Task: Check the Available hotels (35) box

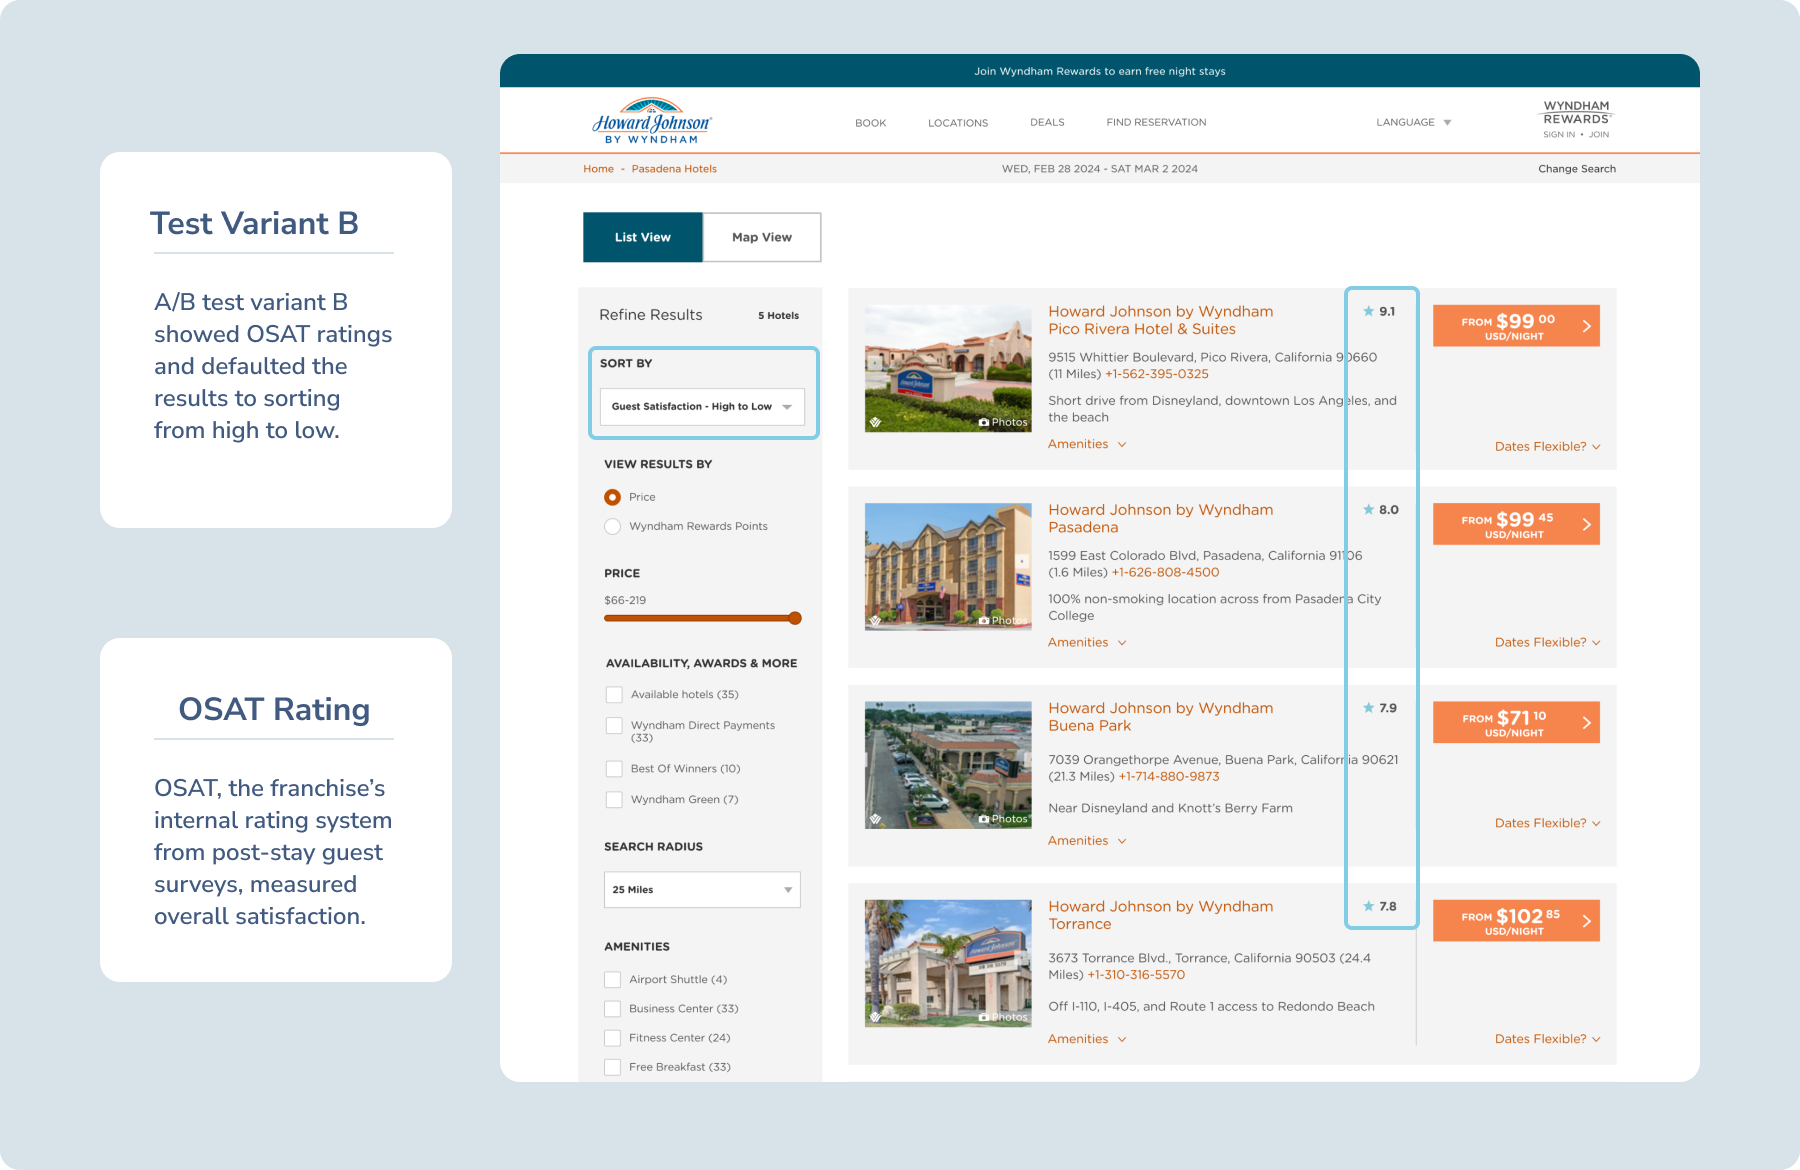Action: tap(614, 694)
